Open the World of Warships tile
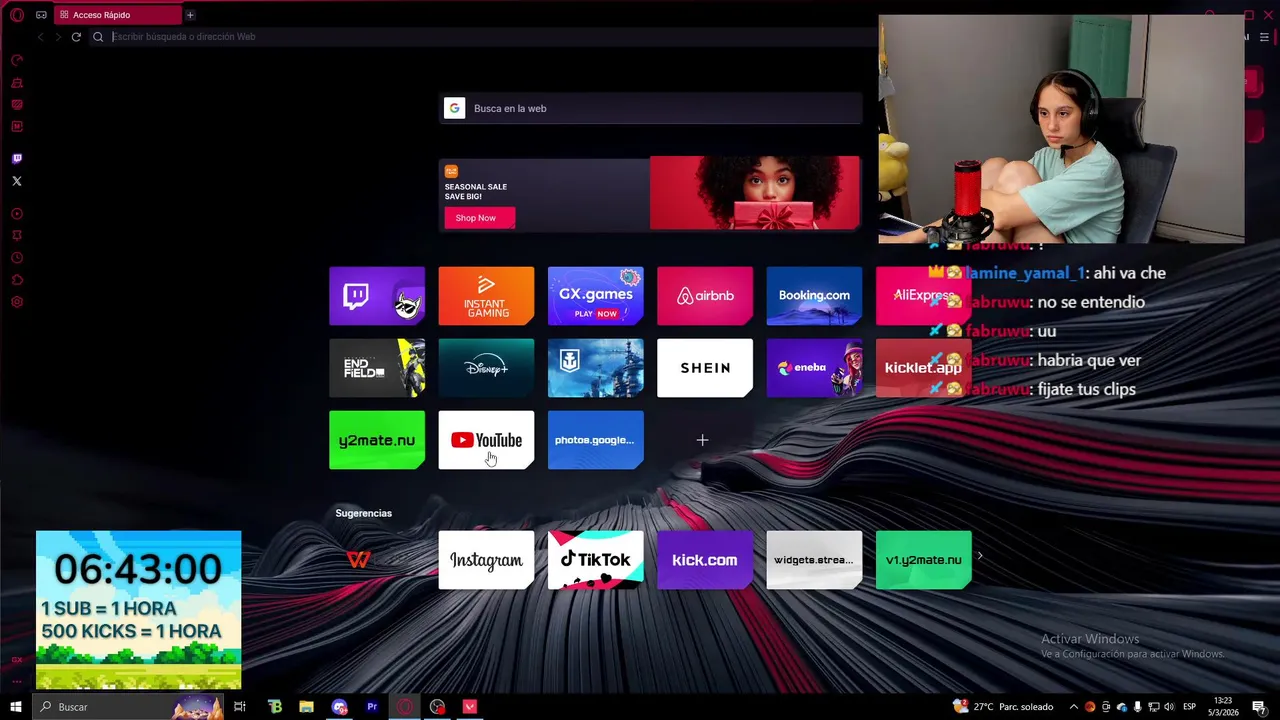 [595, 368]
